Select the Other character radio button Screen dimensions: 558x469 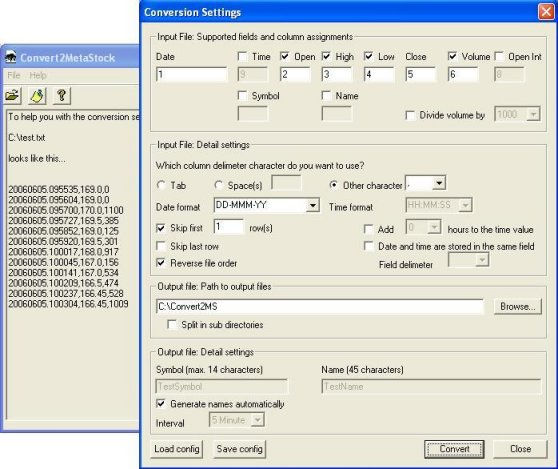pos(333,185)
